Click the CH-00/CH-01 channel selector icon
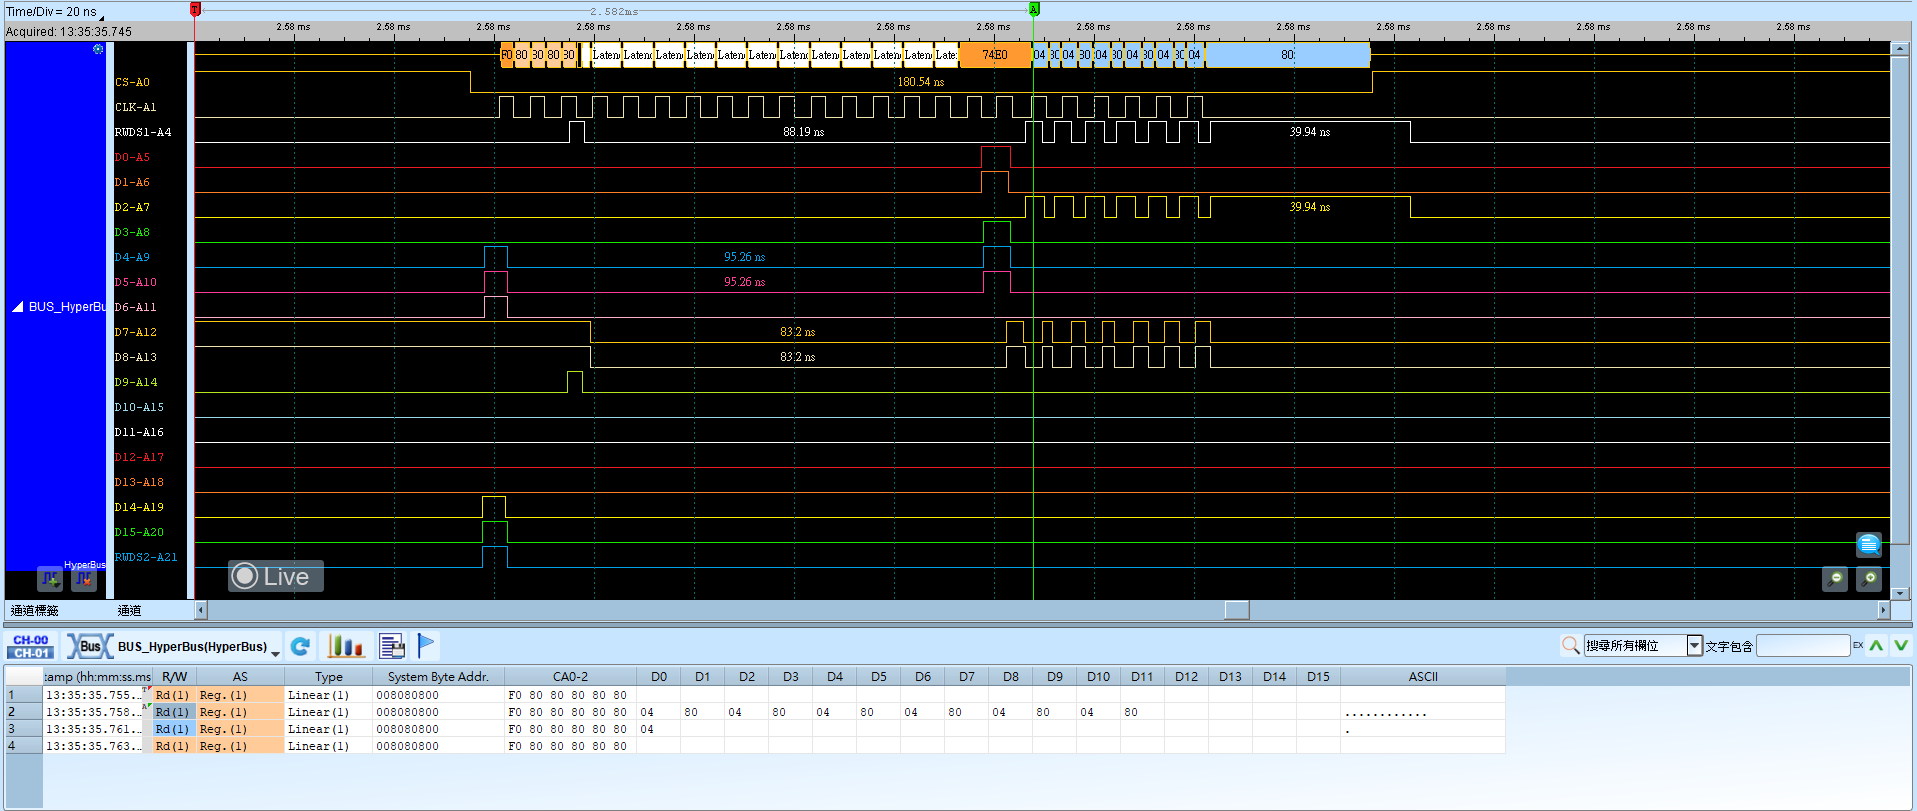1917x811 pixels. [31, 646]
